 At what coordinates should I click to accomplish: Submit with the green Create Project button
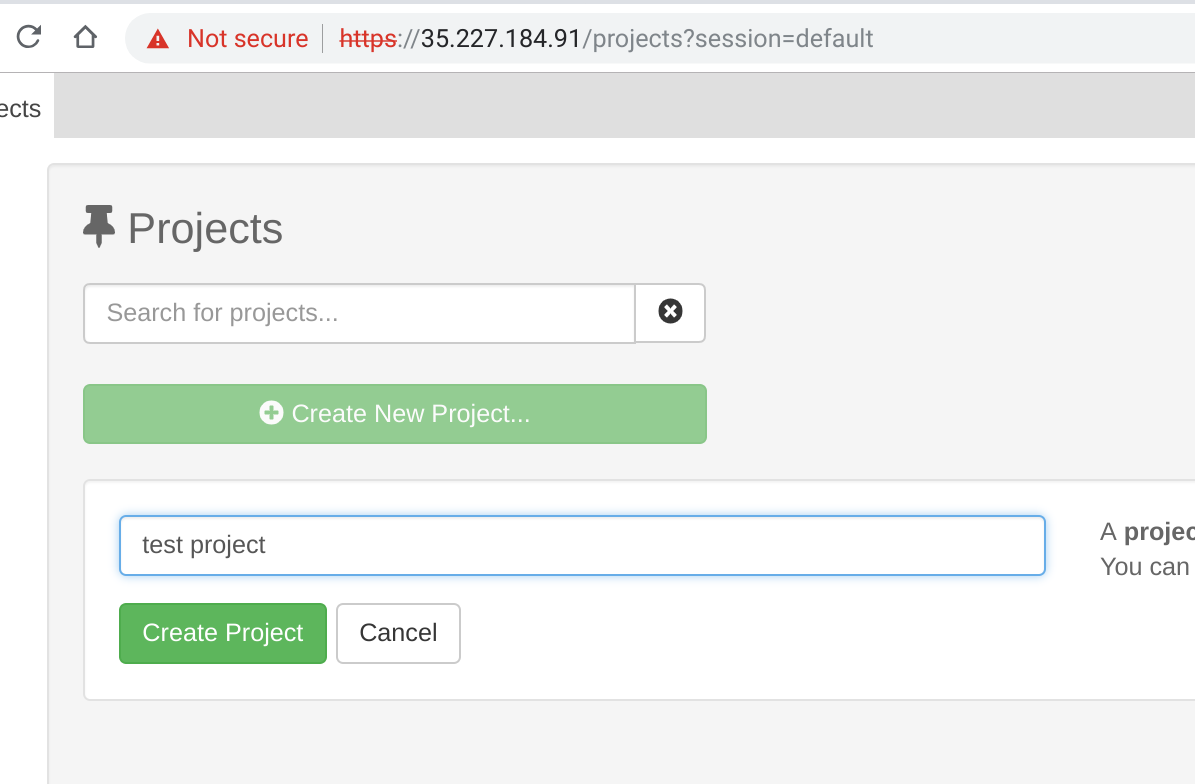[x=223, y=633]
